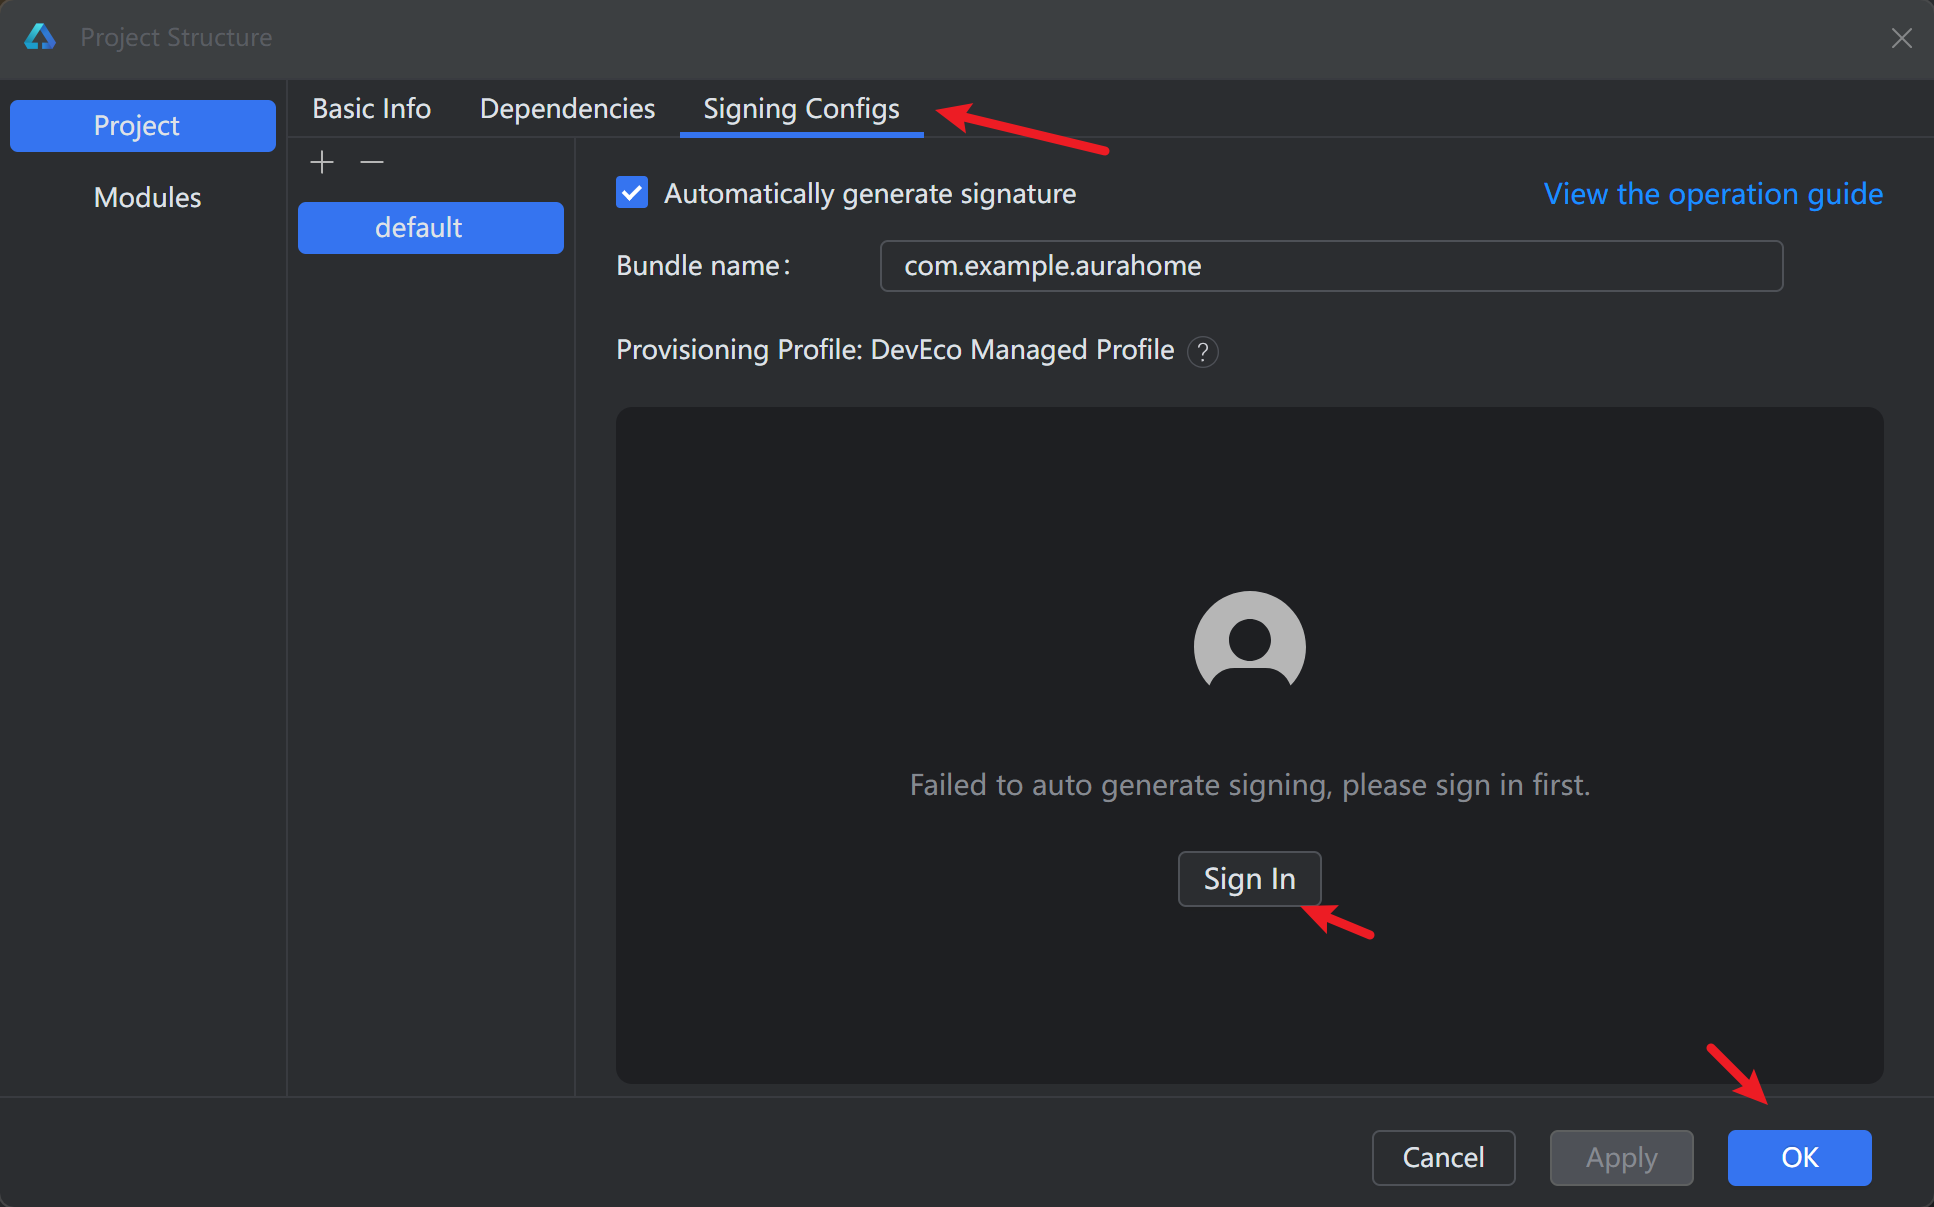Open the View the operation guide link
1934x1207 pixels.
[x=1712, y=194]
